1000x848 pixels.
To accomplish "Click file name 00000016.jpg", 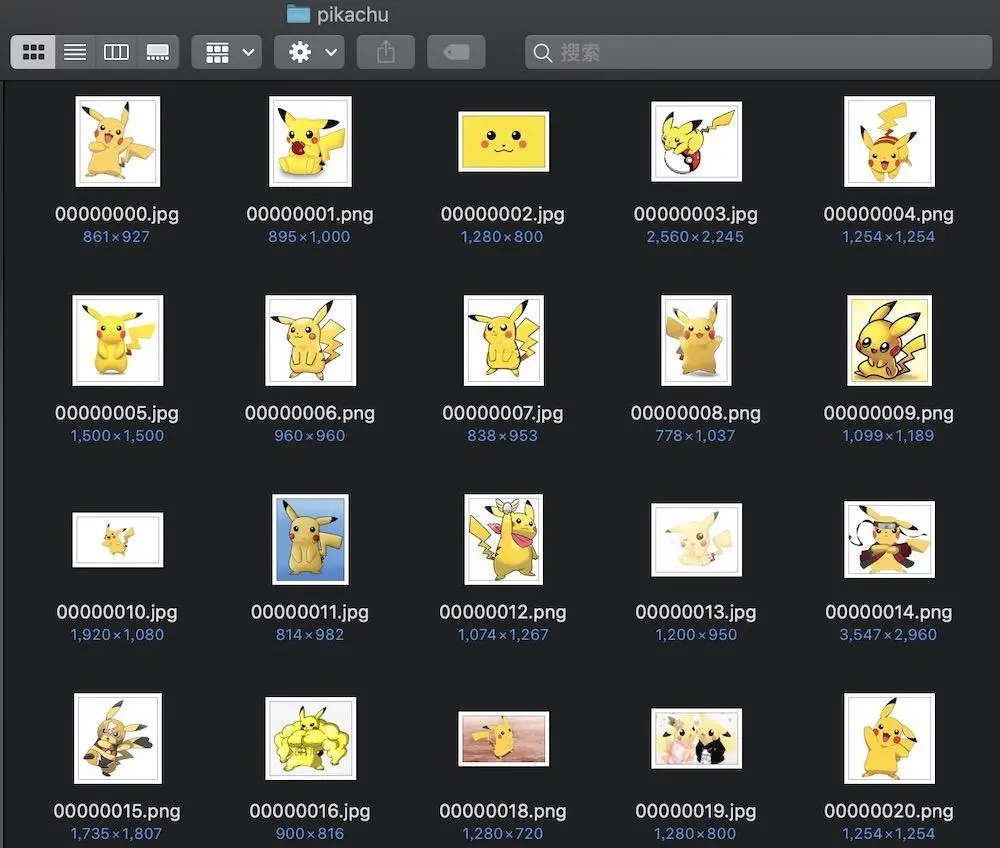I will [310, 810].
